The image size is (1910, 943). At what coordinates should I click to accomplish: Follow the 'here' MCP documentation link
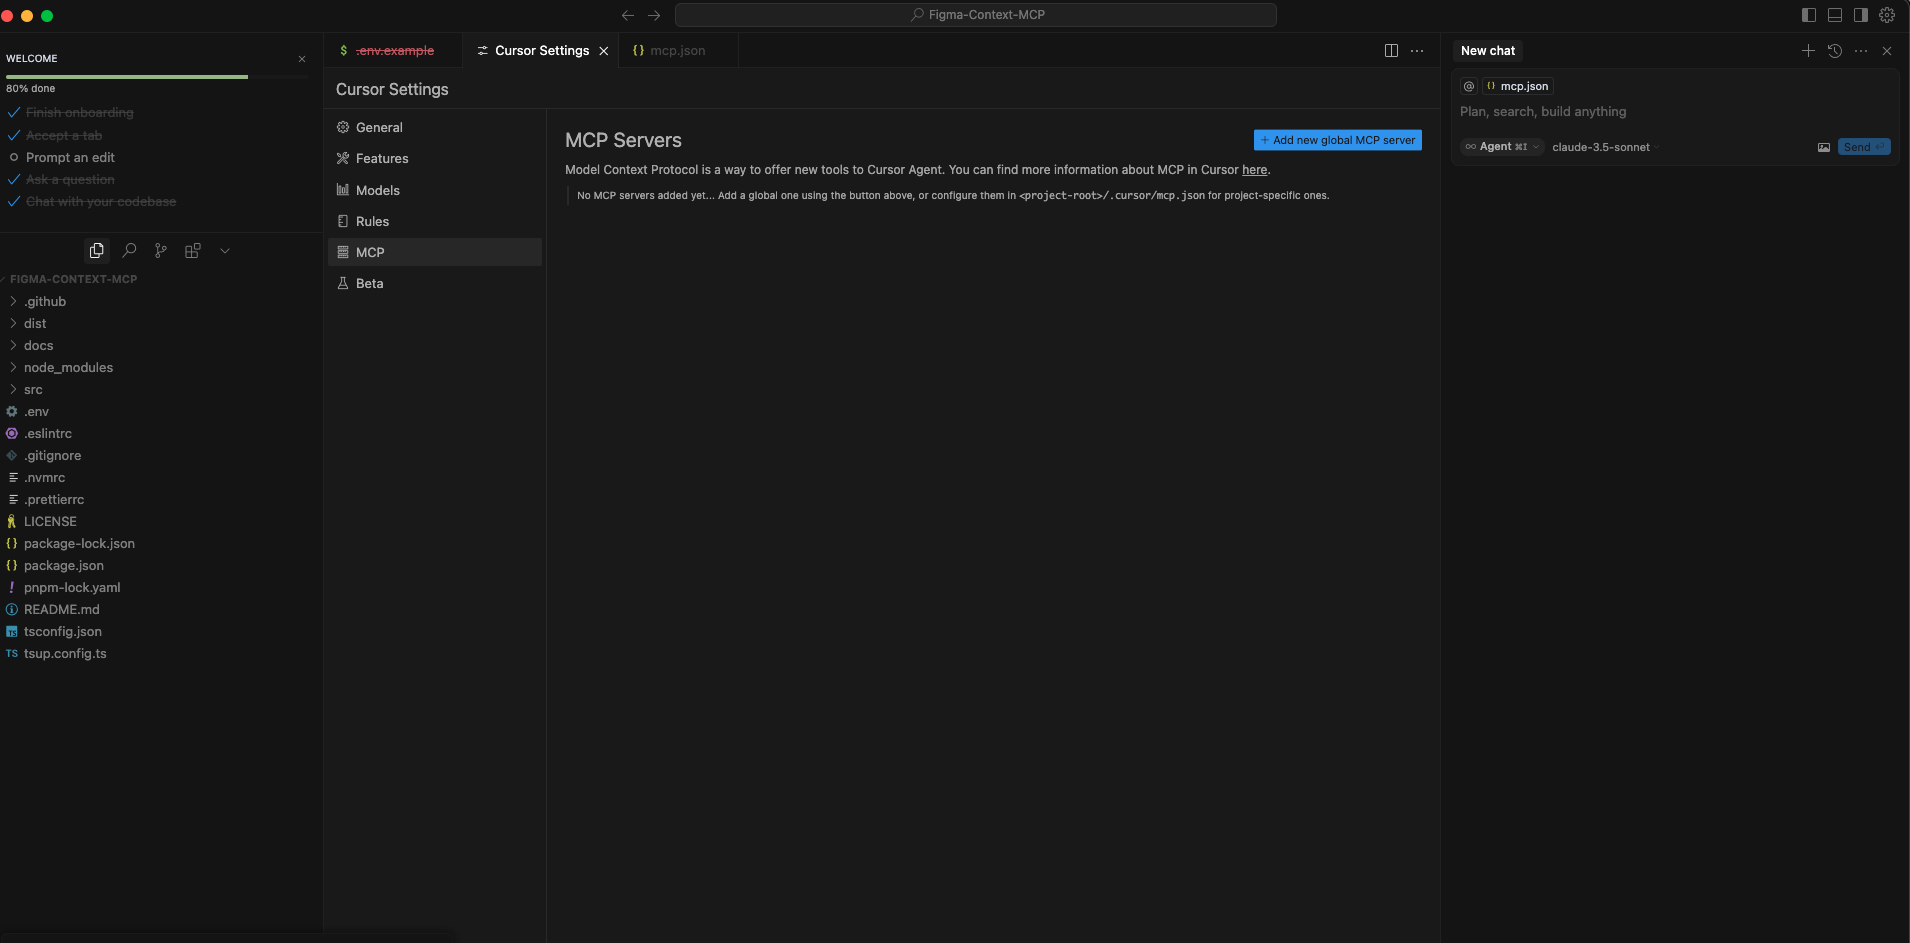click(1254, 170)
